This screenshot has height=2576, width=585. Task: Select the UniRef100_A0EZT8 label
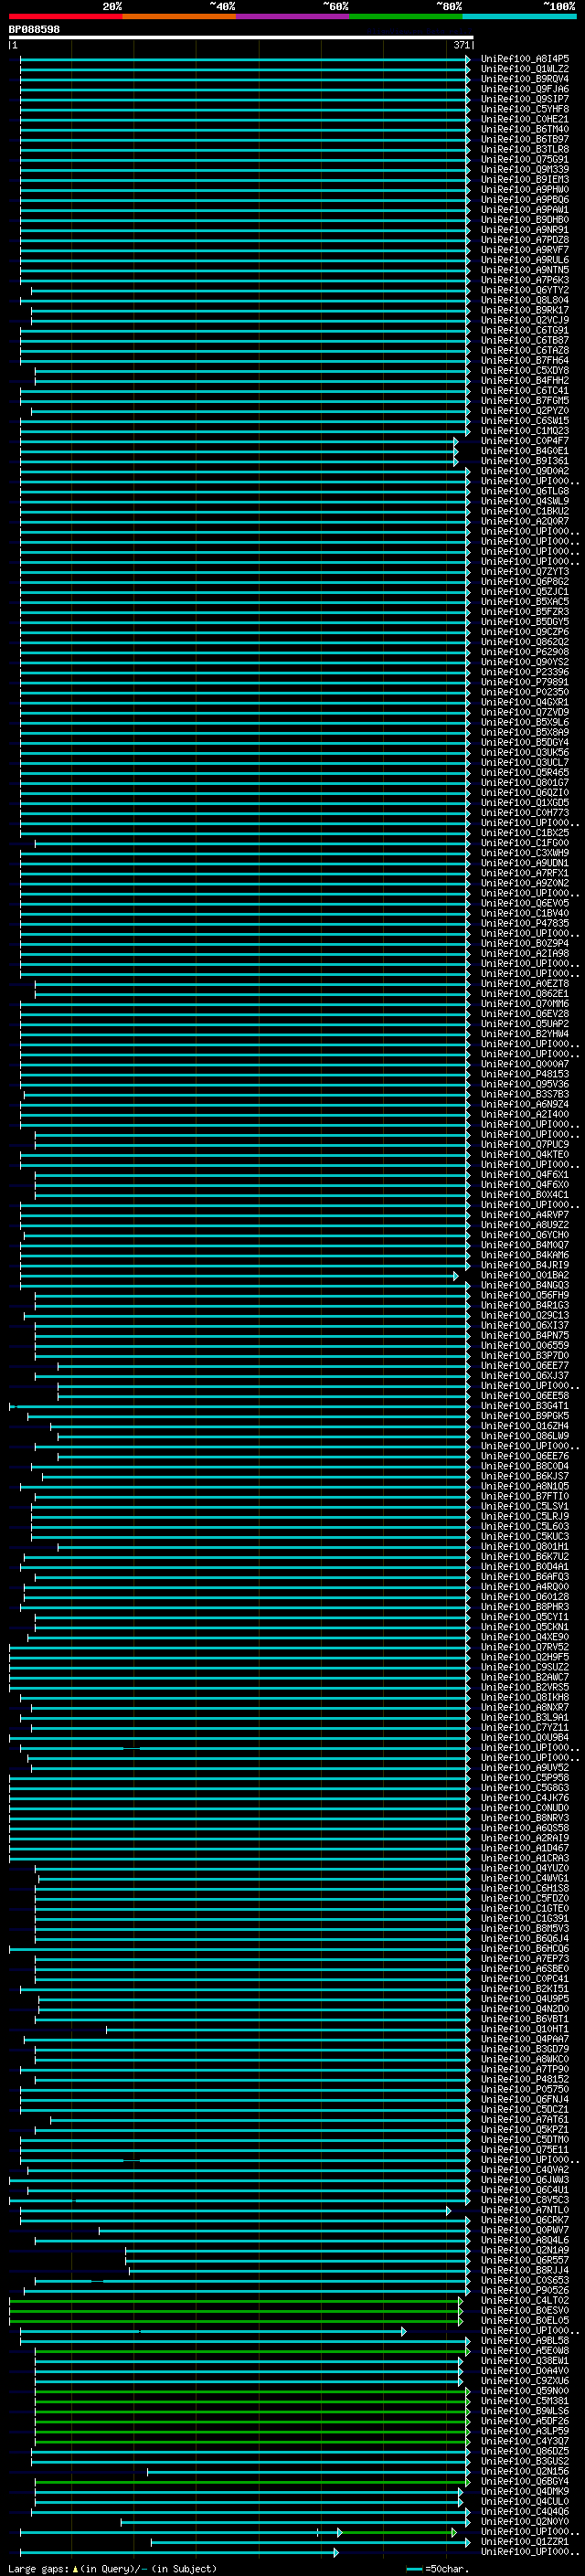click(x=525, y=984)
